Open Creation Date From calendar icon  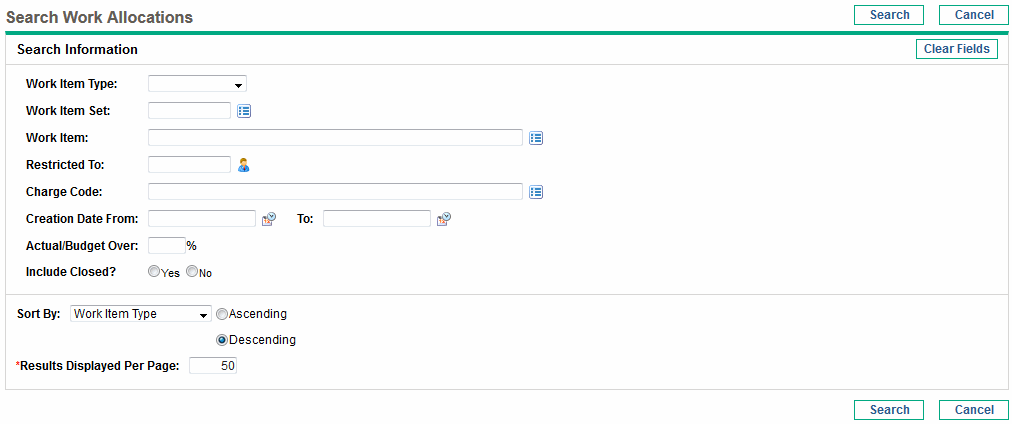tap(268, 219)
